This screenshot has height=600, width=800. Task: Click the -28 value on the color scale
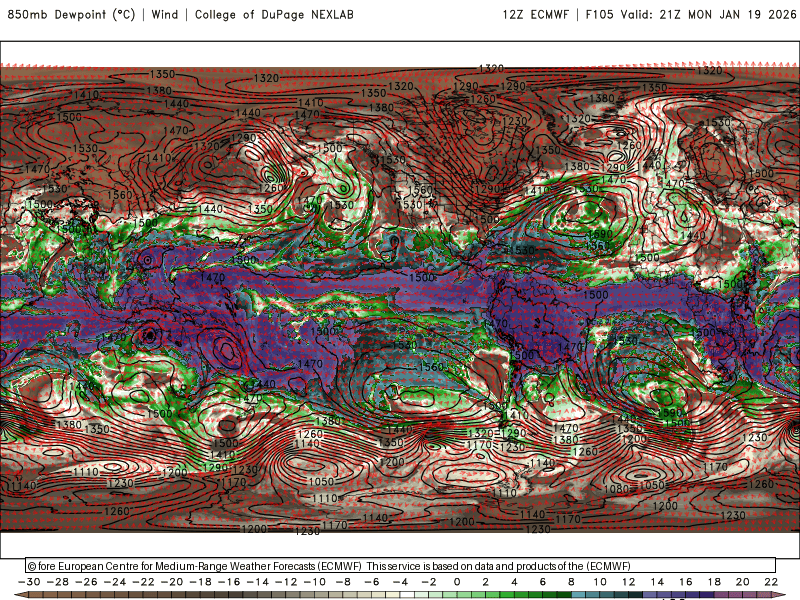click(58, 582)
